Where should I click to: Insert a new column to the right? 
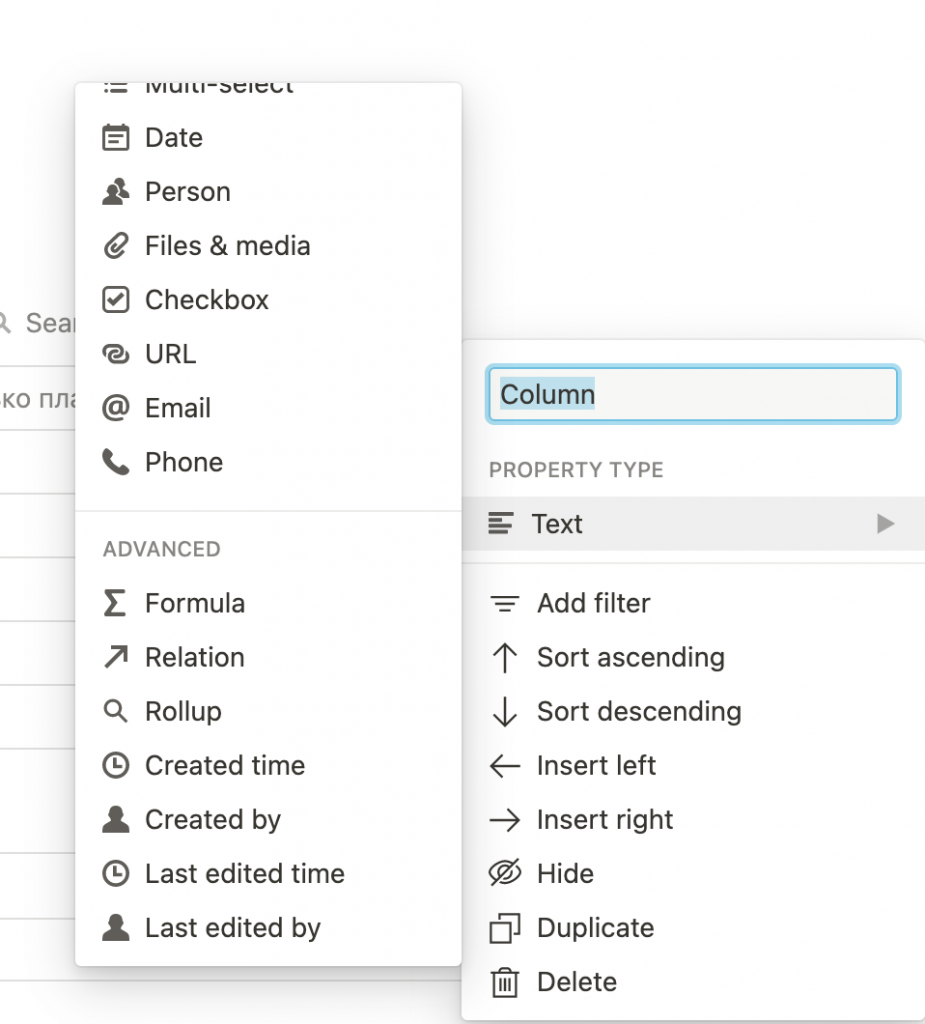point(604,820)
